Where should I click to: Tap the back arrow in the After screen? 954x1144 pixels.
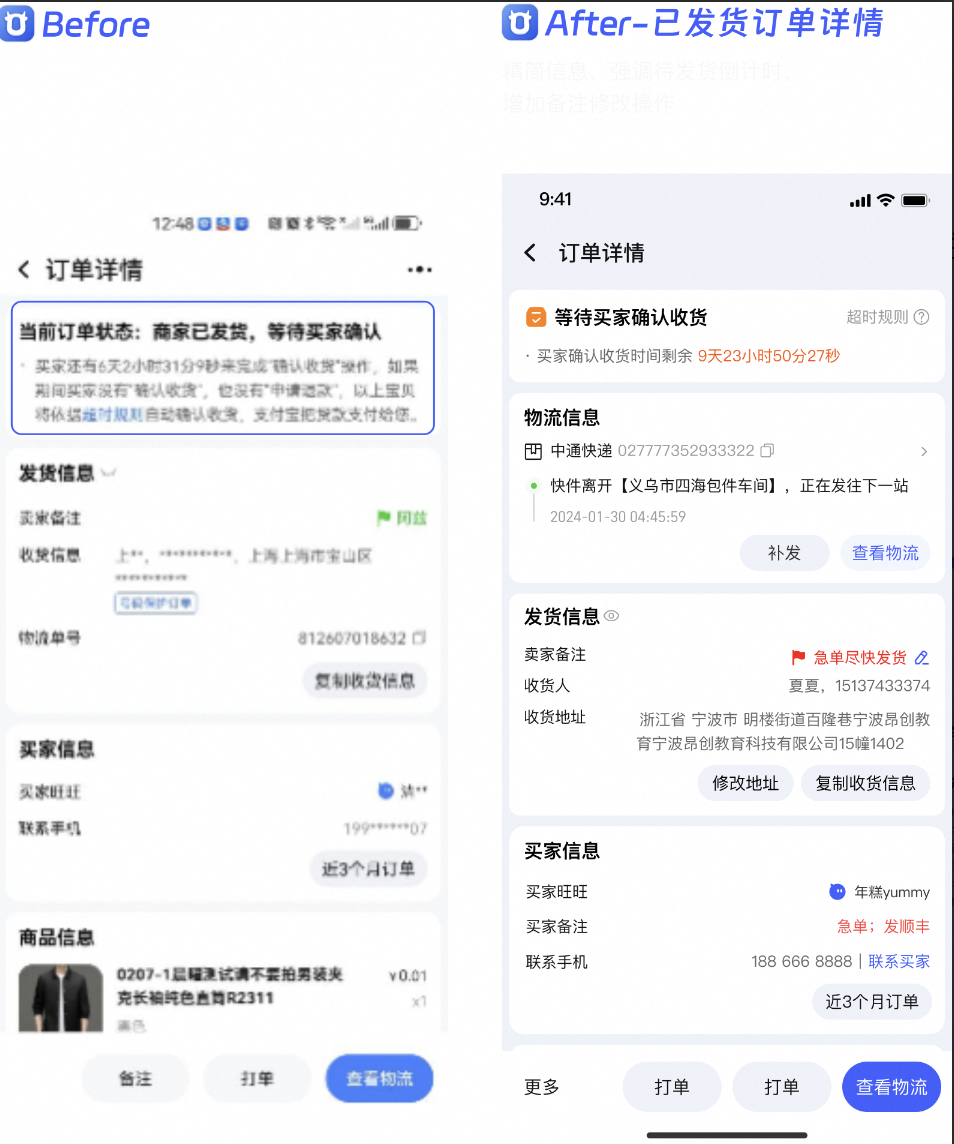[530, 253]
